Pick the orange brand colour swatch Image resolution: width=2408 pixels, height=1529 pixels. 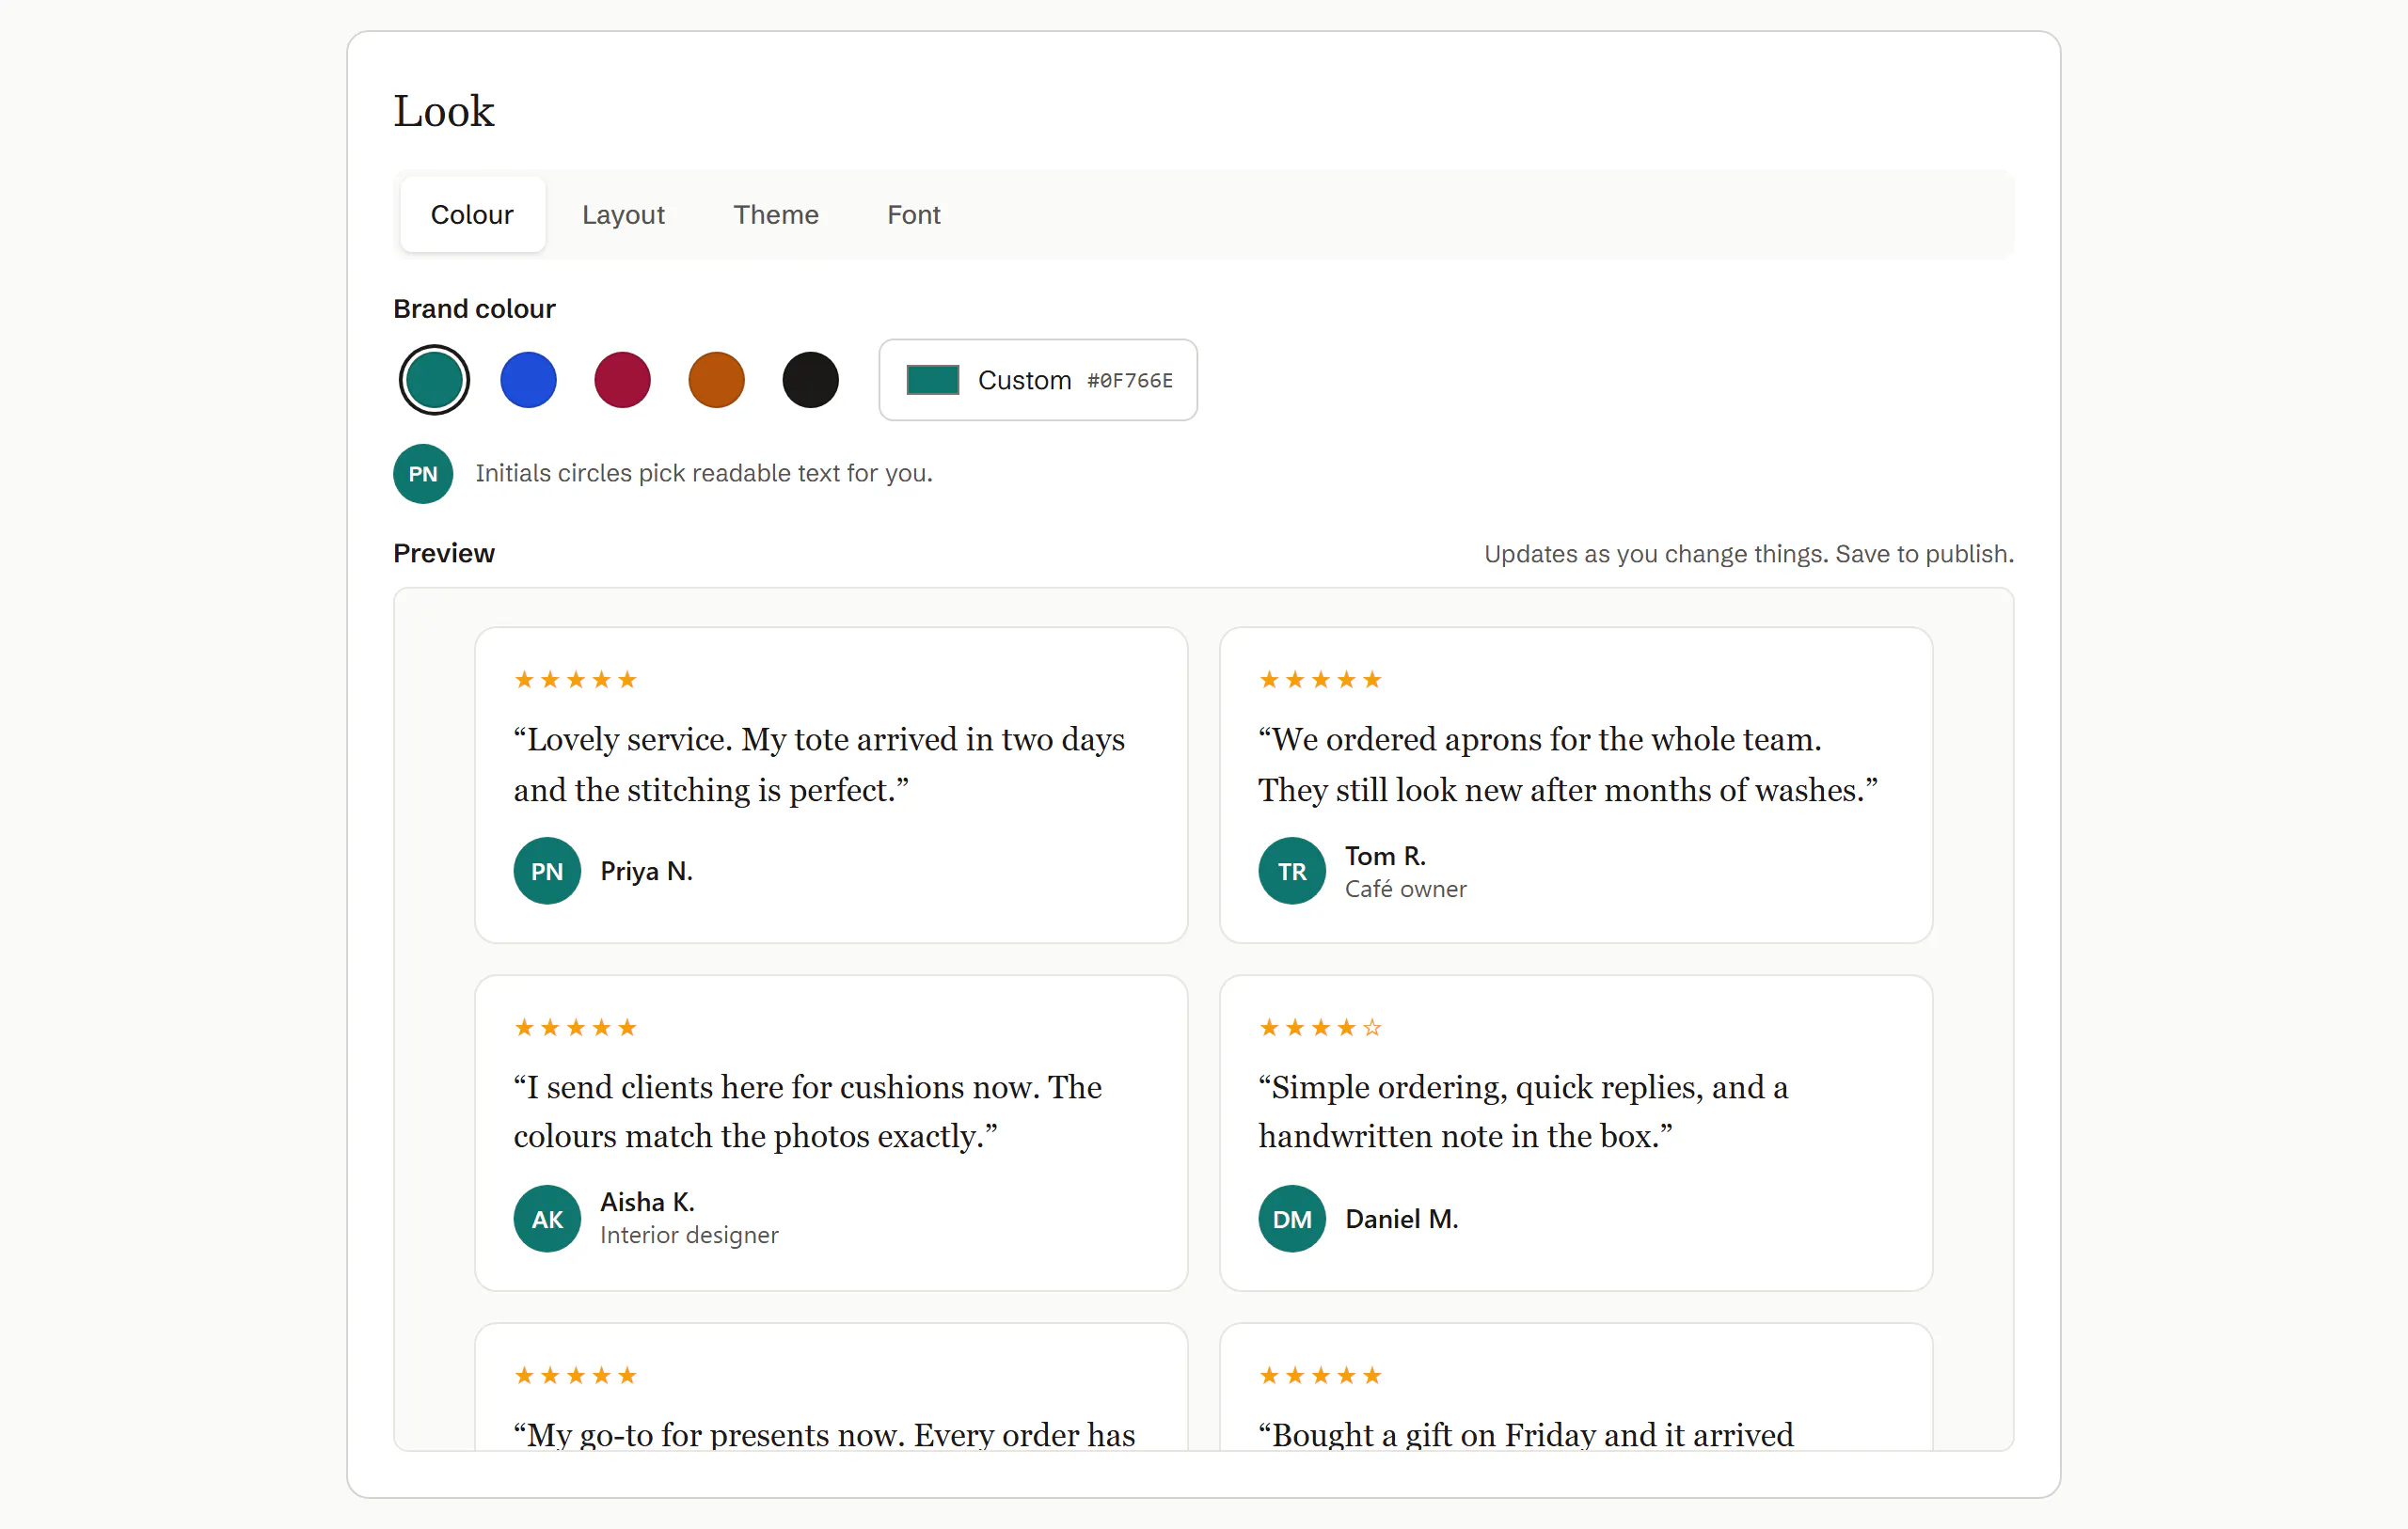716,380
